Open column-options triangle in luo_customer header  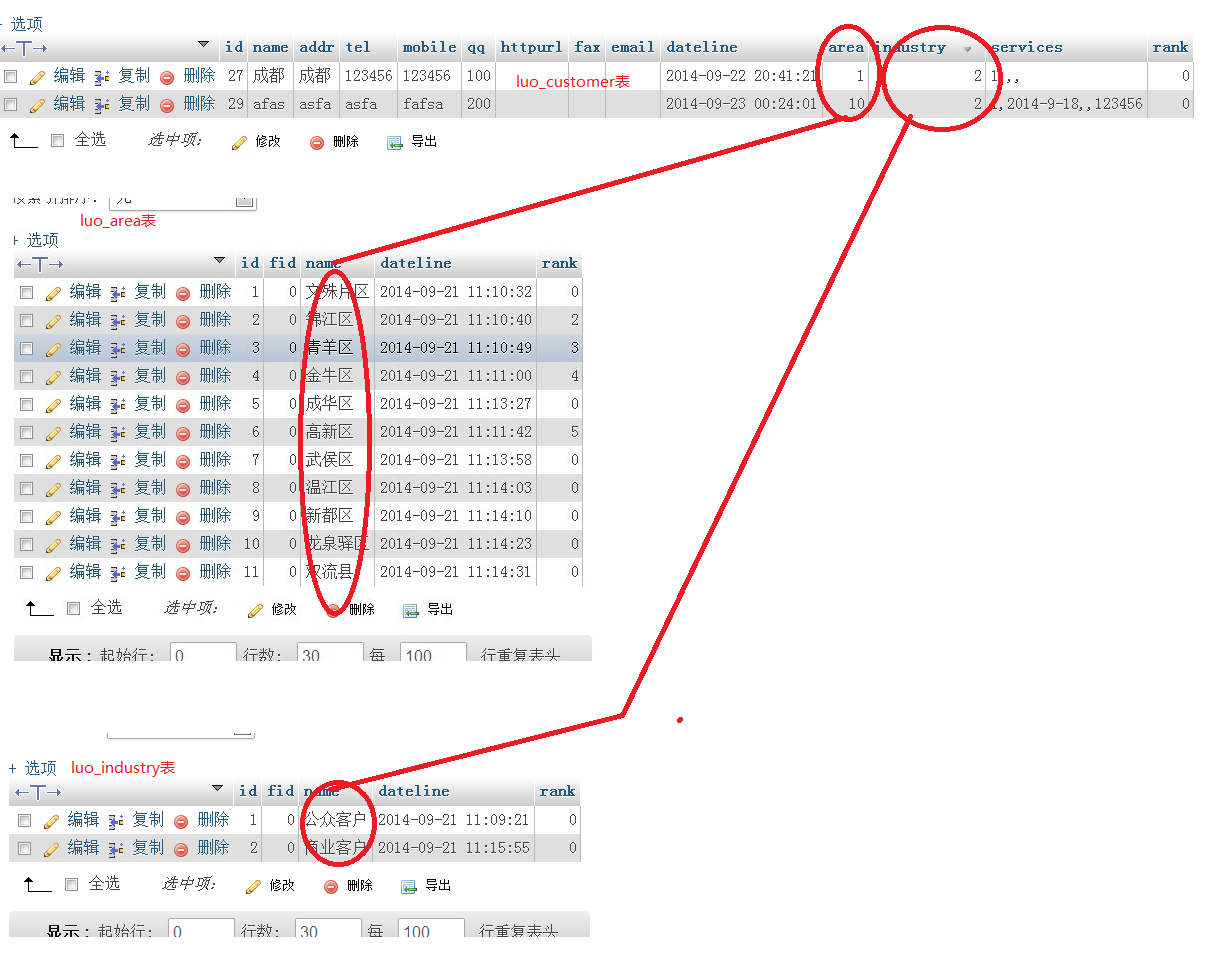coord(203,45)
